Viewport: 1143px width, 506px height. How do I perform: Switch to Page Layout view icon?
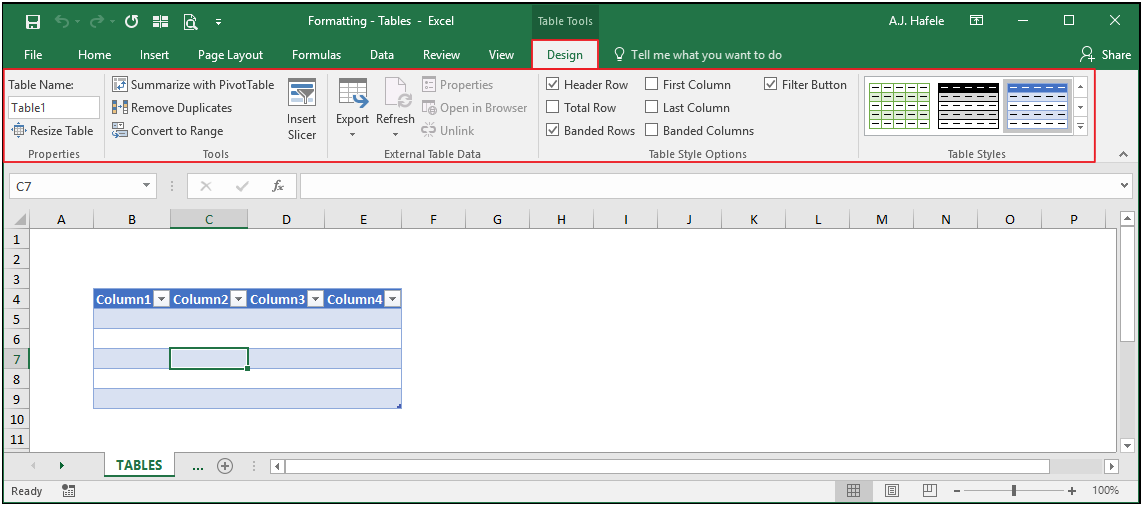(892, 491)
